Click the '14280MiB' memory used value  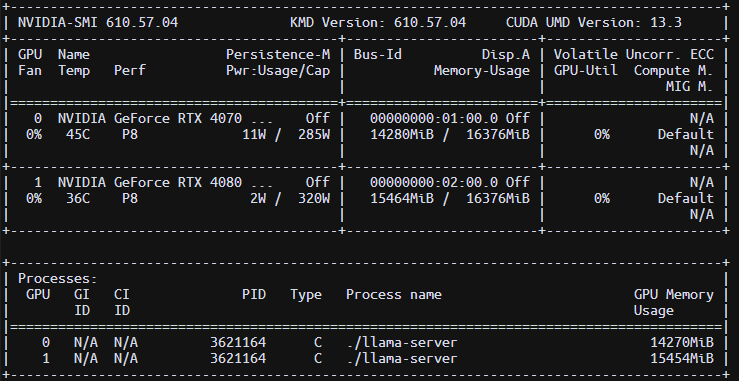[x=402, y=134]
